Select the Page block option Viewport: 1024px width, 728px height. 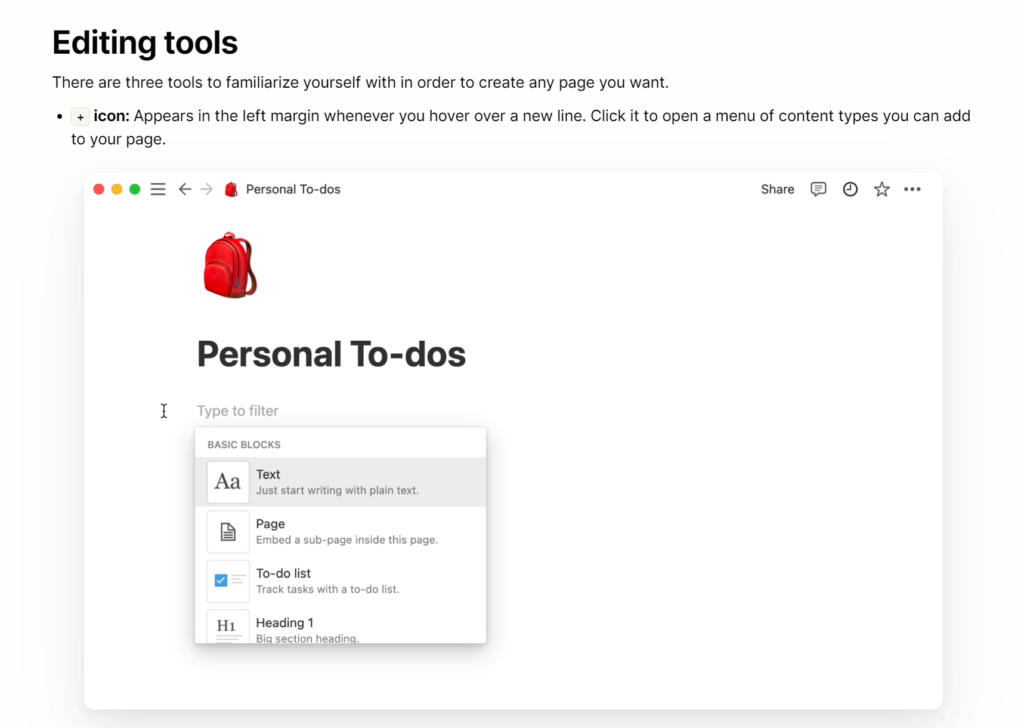(x=340, y=531)
